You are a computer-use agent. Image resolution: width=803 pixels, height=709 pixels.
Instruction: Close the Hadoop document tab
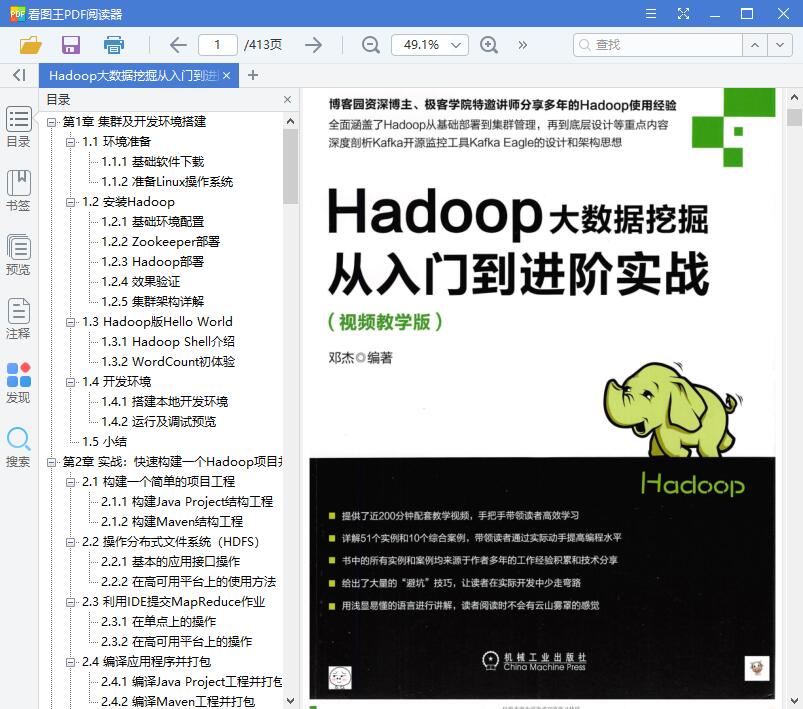click(226, 75)
